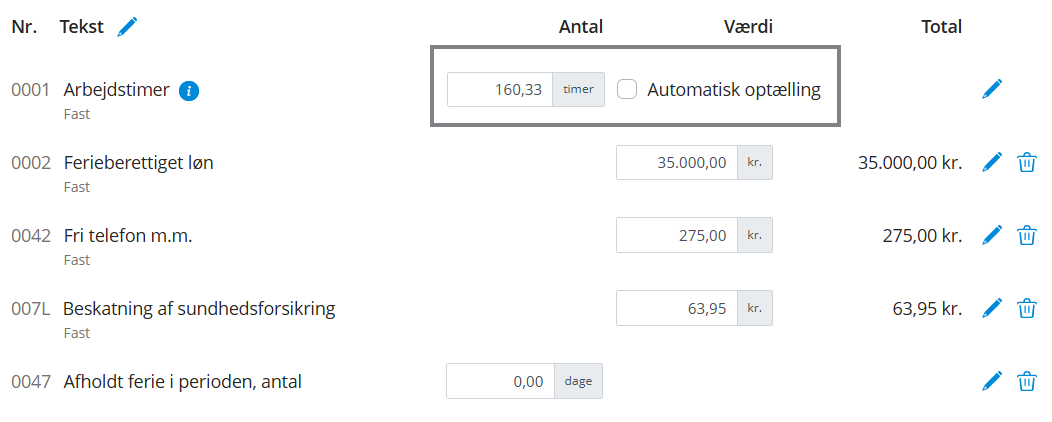The width and height of the screenshot is (1052, 422).
Task: Click the Ferieberettiget løn row label
Action: (x=138, y=162)
